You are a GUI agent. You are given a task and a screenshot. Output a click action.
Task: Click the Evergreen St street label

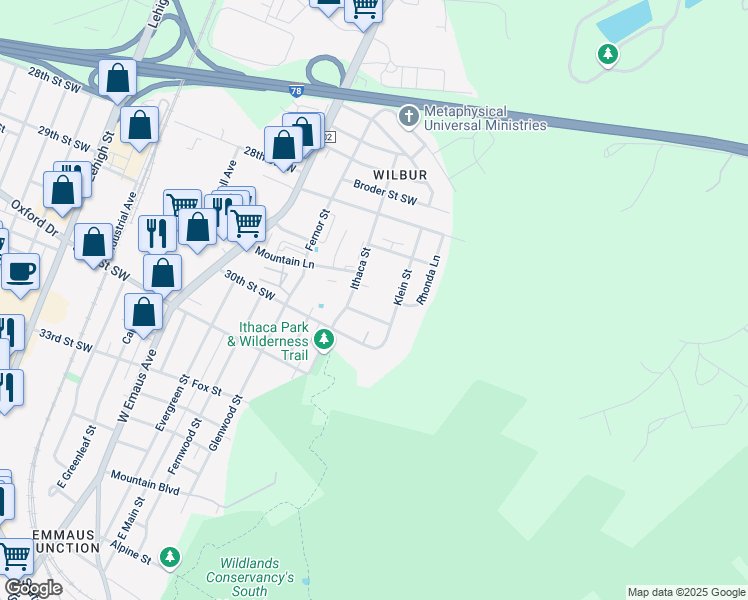point(172,403)
